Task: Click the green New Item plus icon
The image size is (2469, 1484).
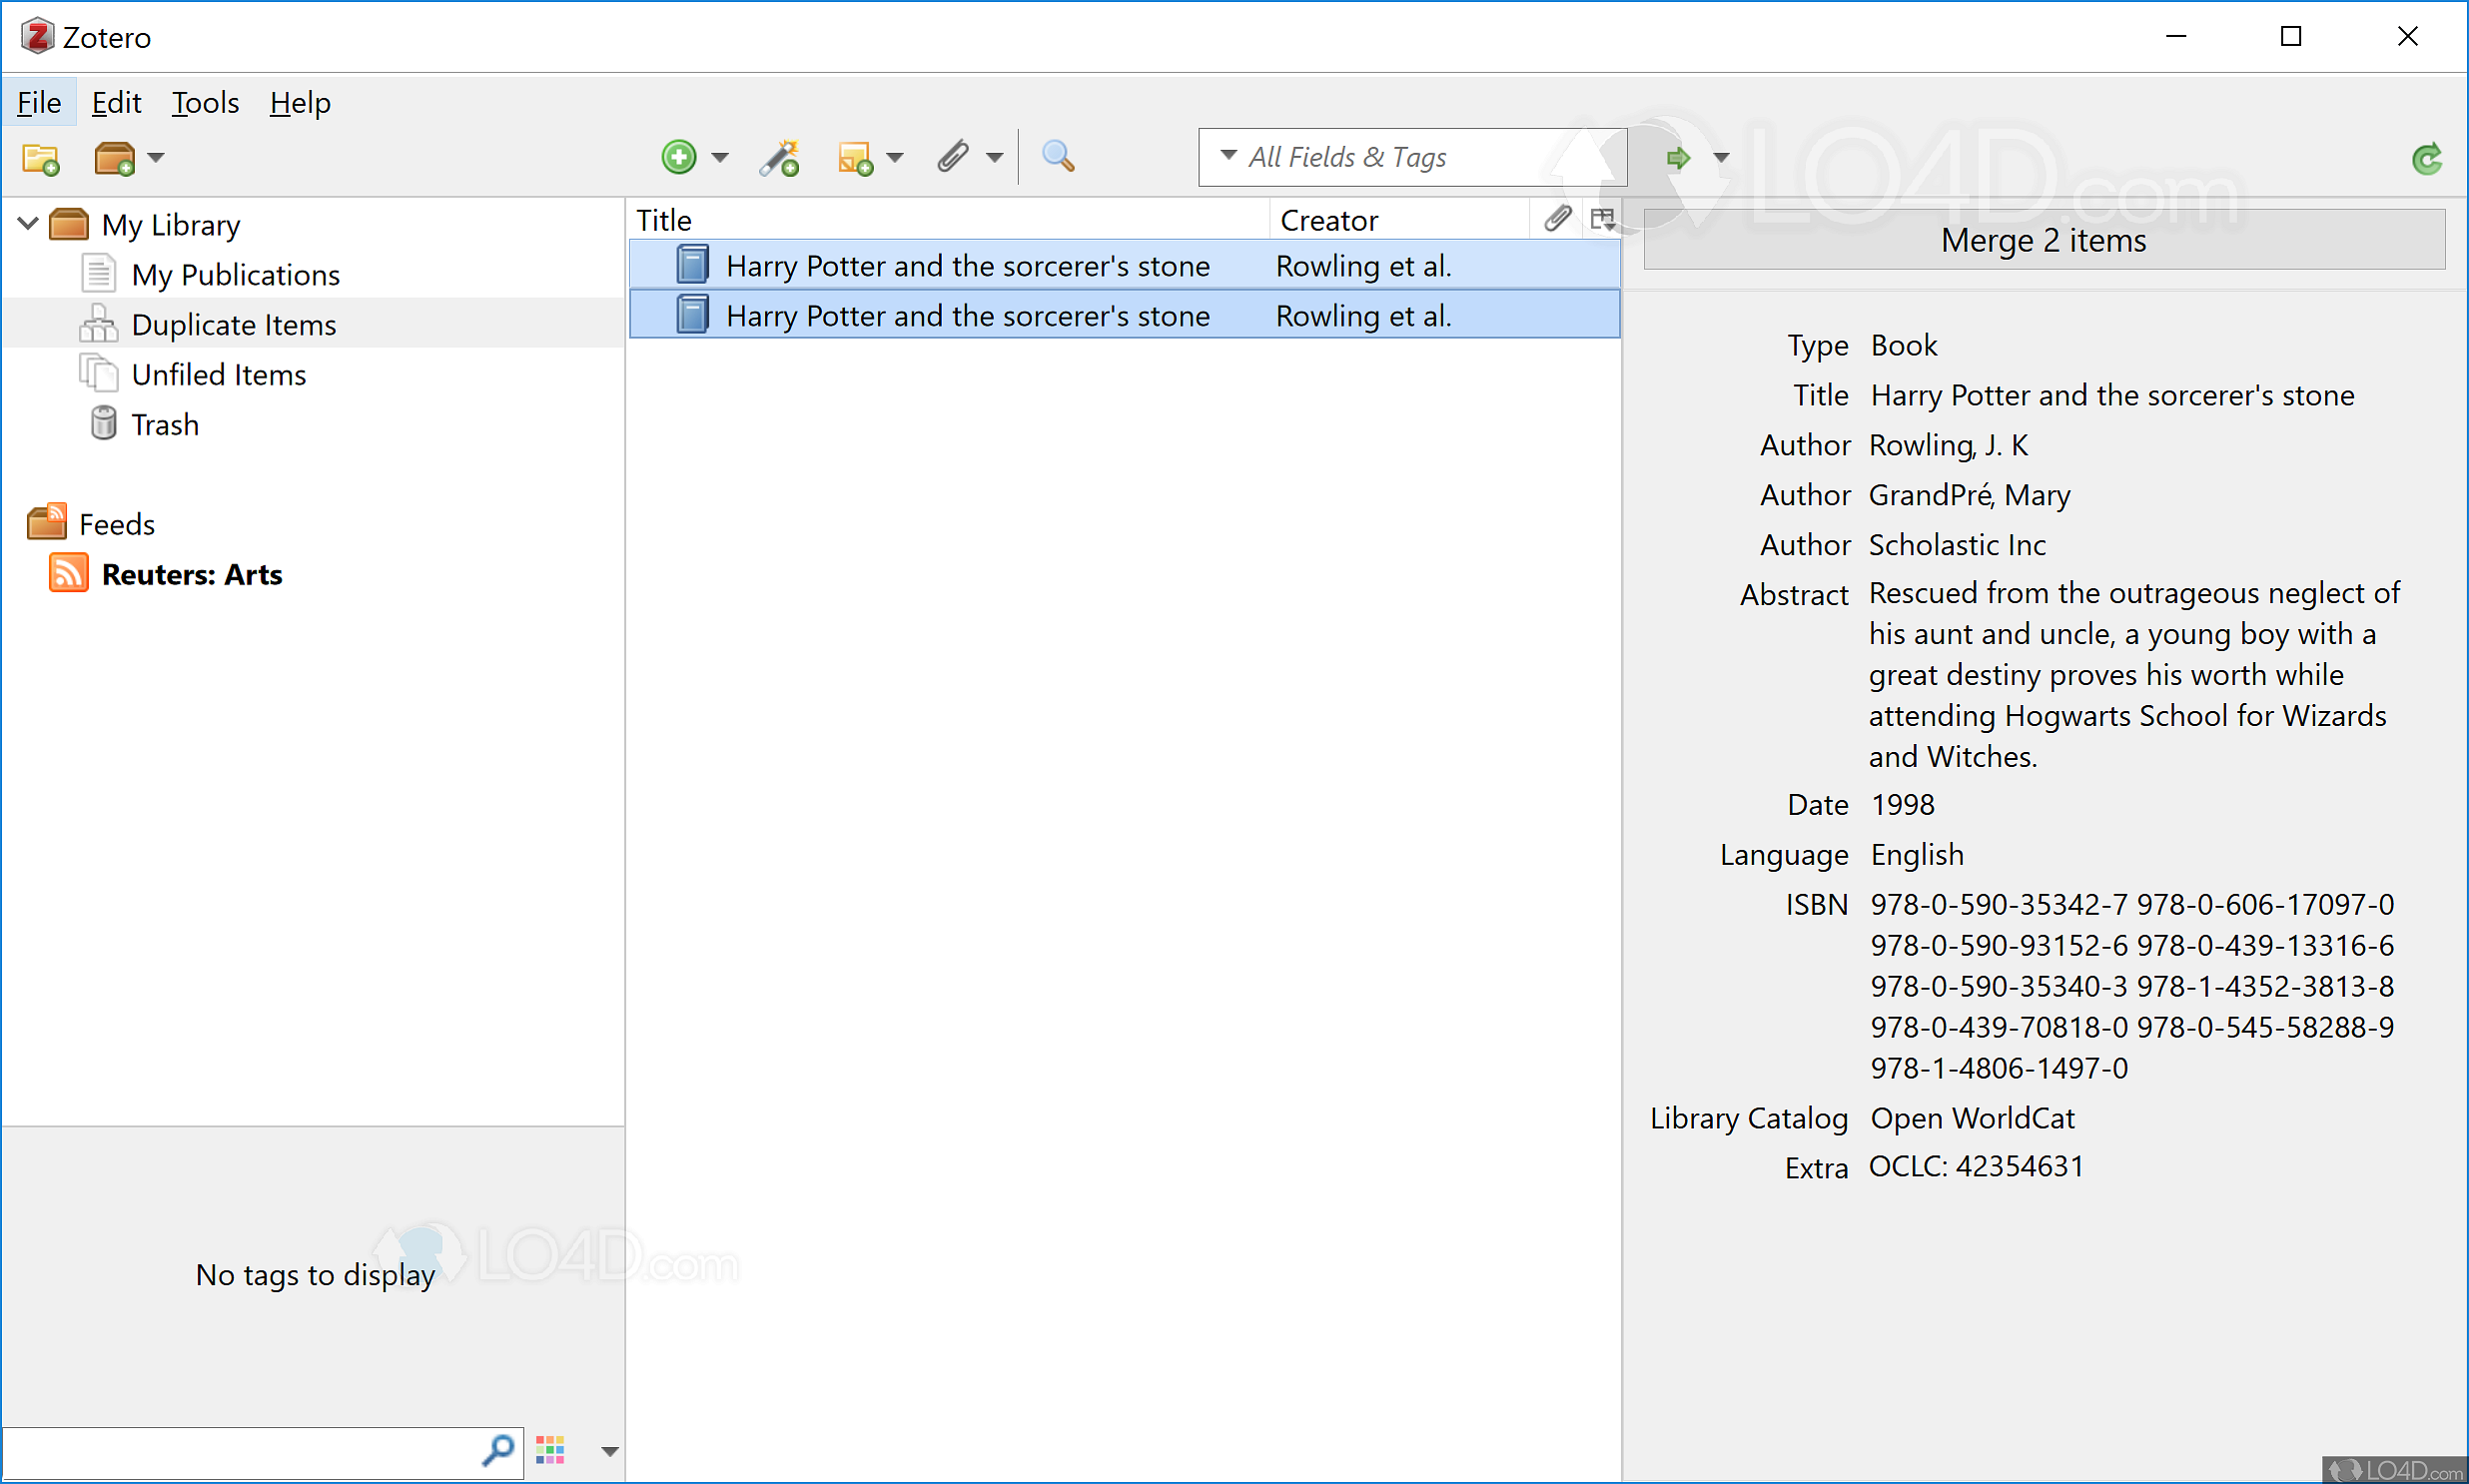Action: [x=679, y=157]
